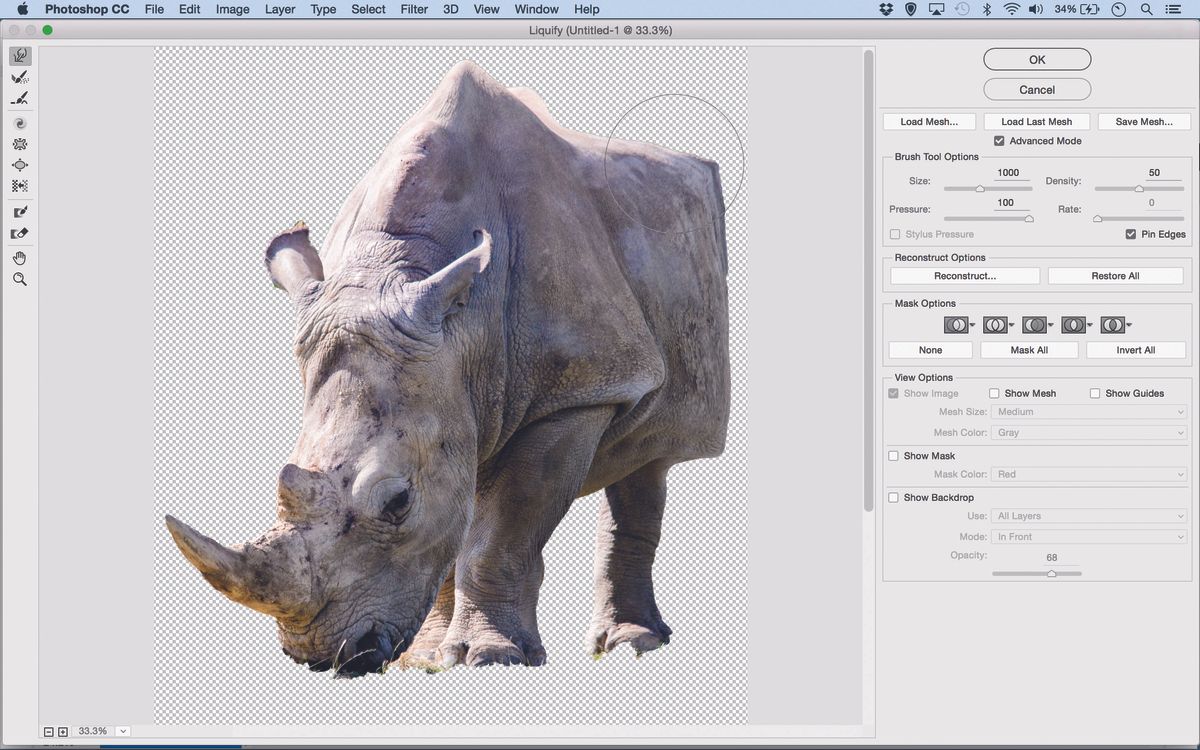Pick the Thaw Mask tool

(x=20, y=232)
